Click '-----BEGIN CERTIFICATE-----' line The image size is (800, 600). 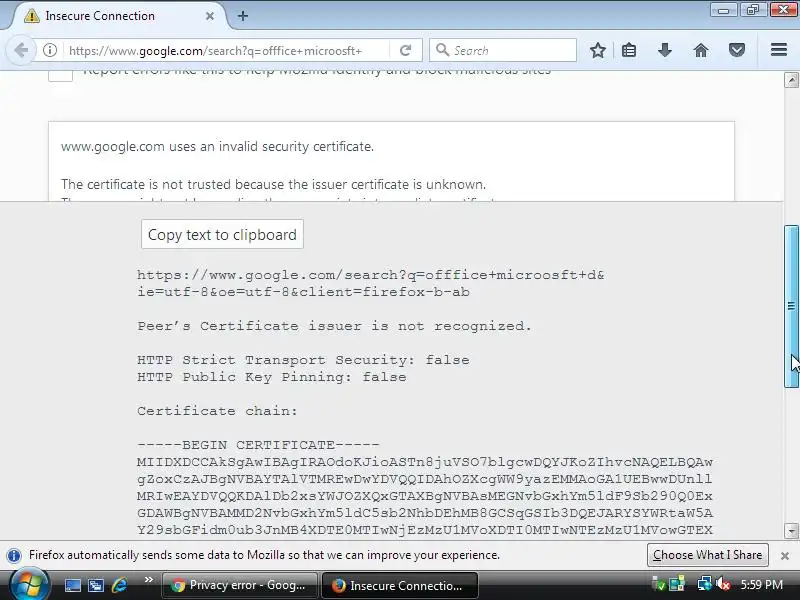[x=258, y=444]
